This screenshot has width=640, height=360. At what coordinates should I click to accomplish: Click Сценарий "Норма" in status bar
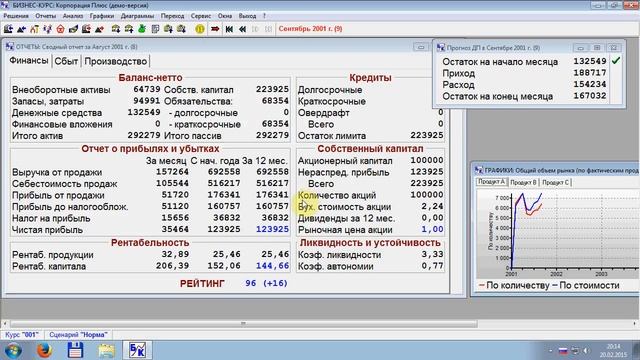click(x=78, y=335)
